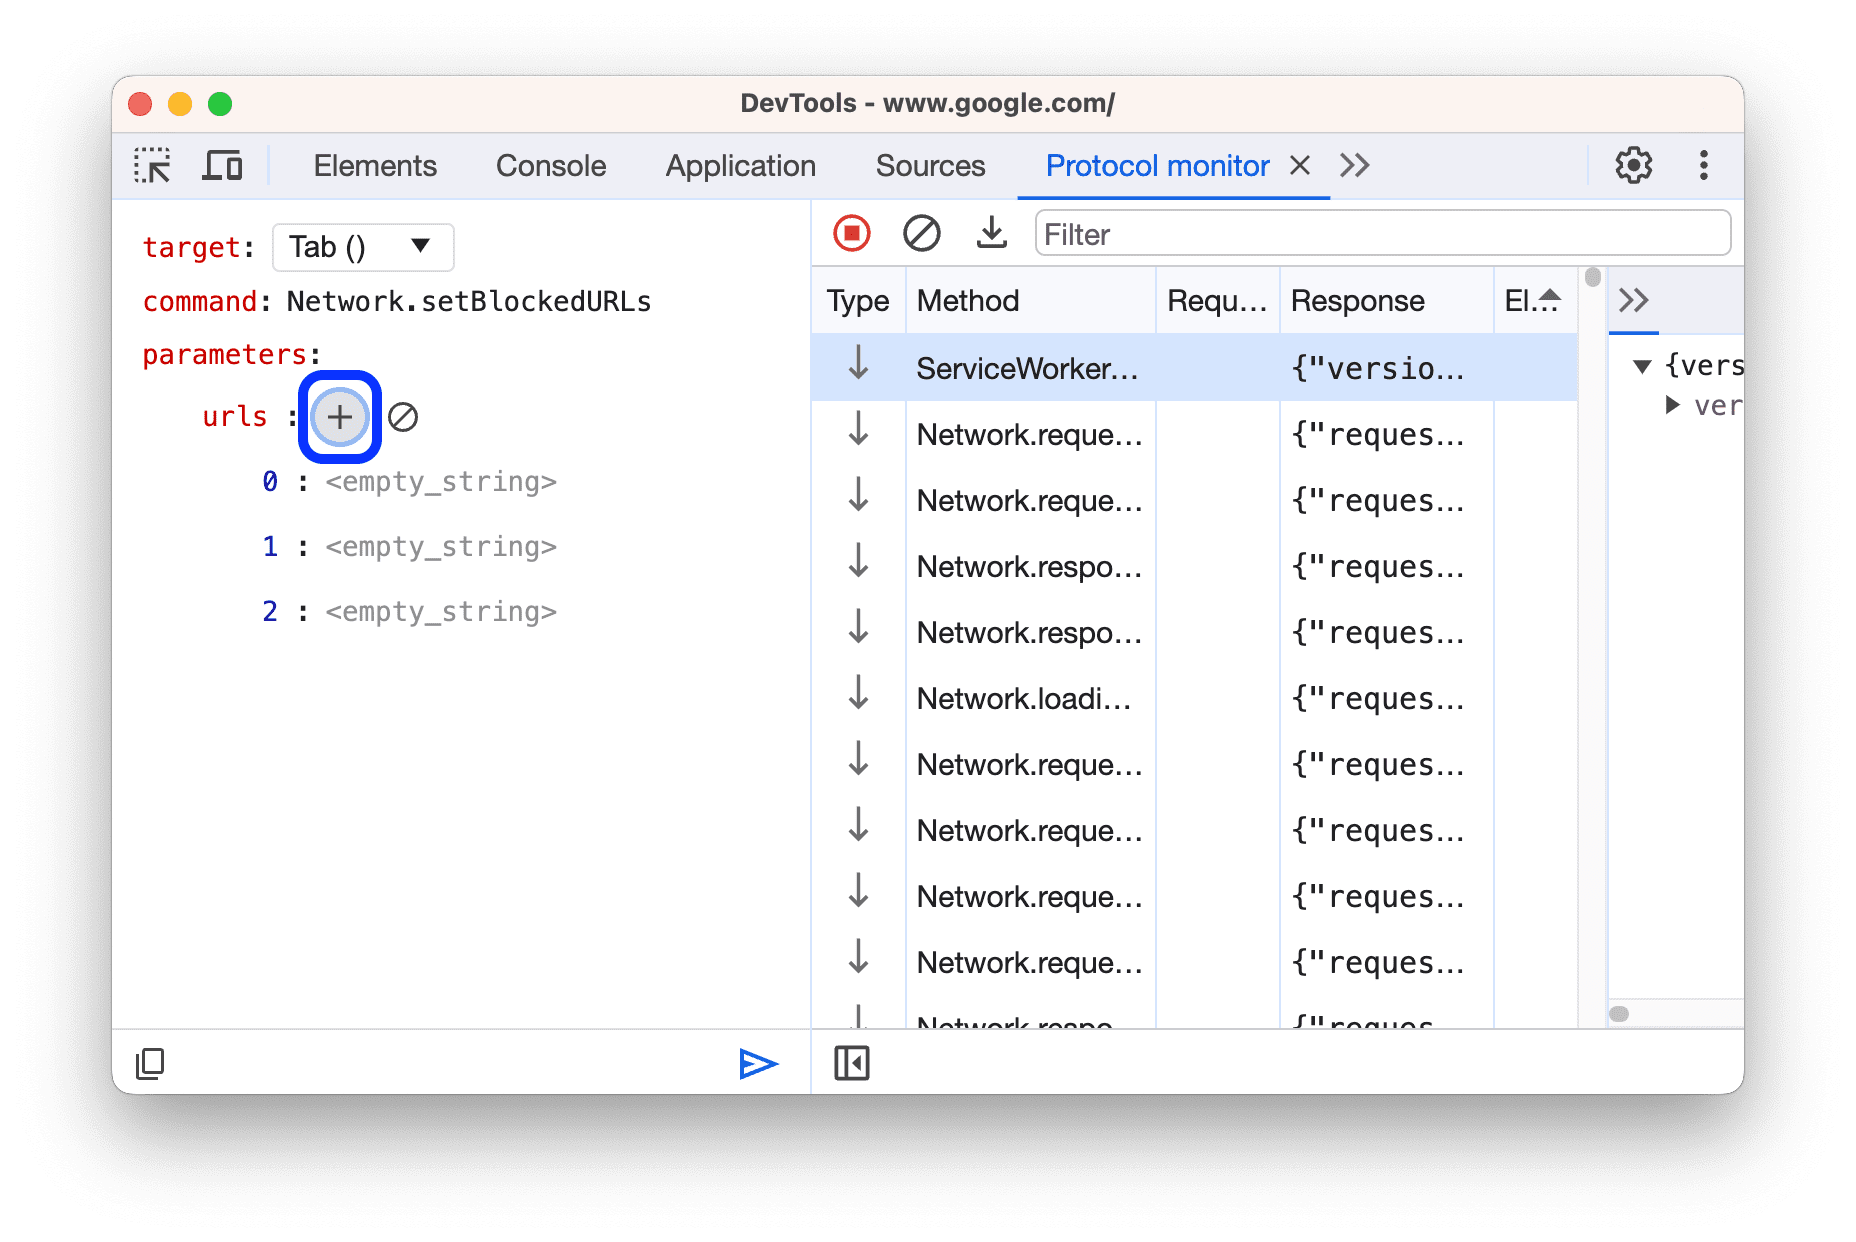This screenshot has width=1856, height=1242.
Task: Clear all protocol monitor entries
Action: coord(921,233)
